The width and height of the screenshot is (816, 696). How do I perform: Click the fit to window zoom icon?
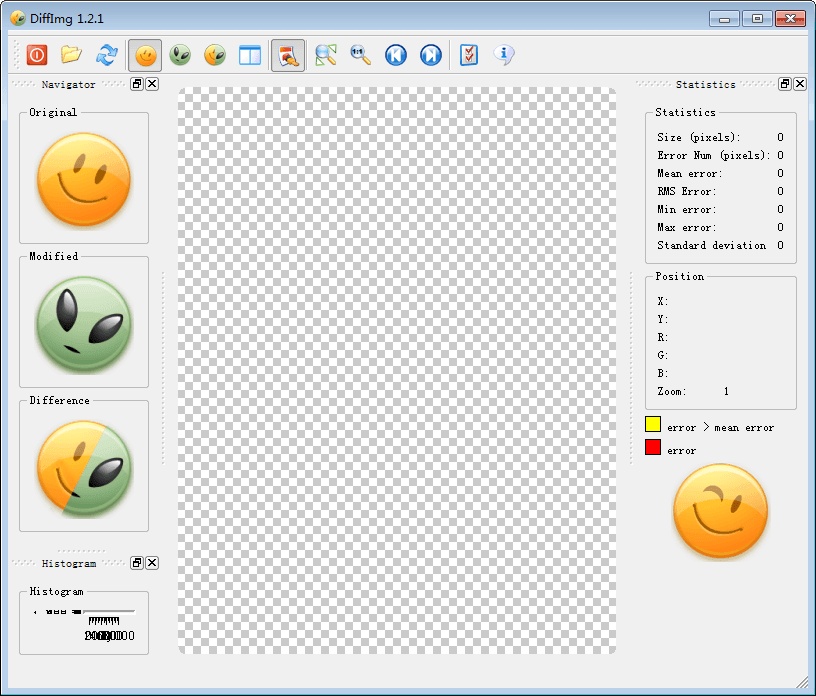coord(325,55)
